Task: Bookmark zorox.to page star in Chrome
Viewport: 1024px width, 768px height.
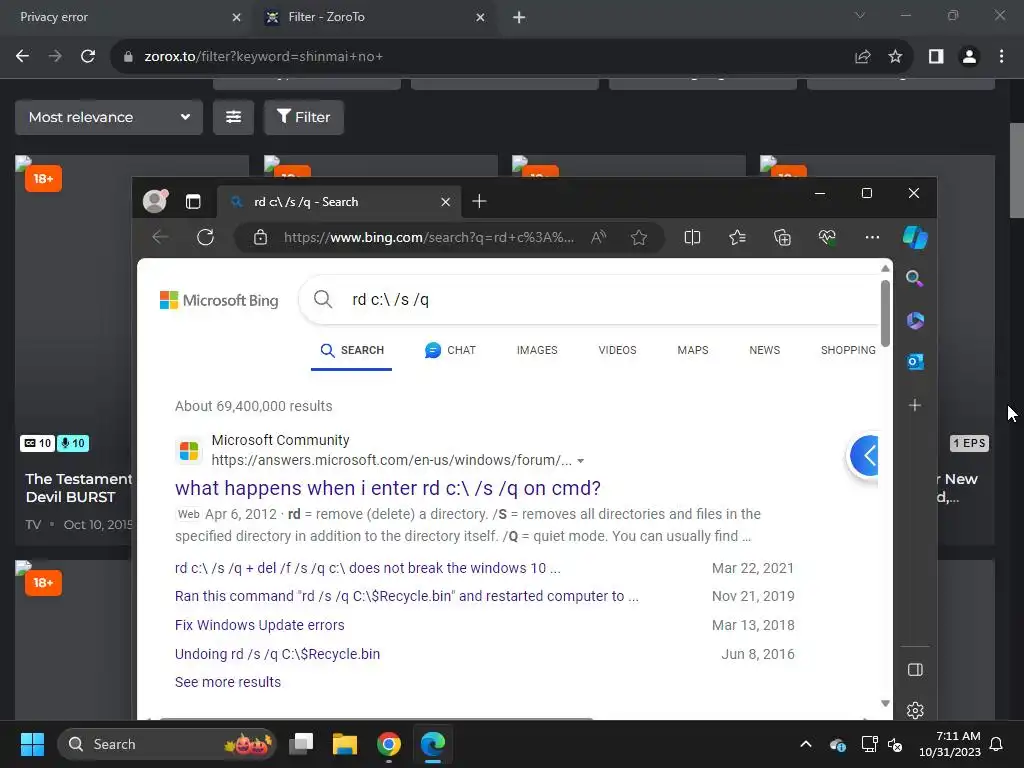Action: [895, 57]
